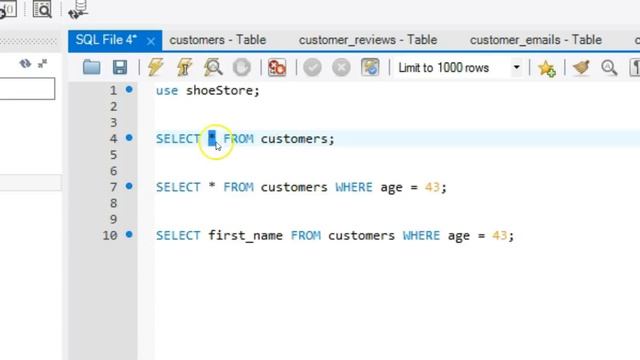Image resolution: width=640 pixels, height=360 pixels.
Task: Click statement marker dot on line 10
Action: tap(129, 235)
